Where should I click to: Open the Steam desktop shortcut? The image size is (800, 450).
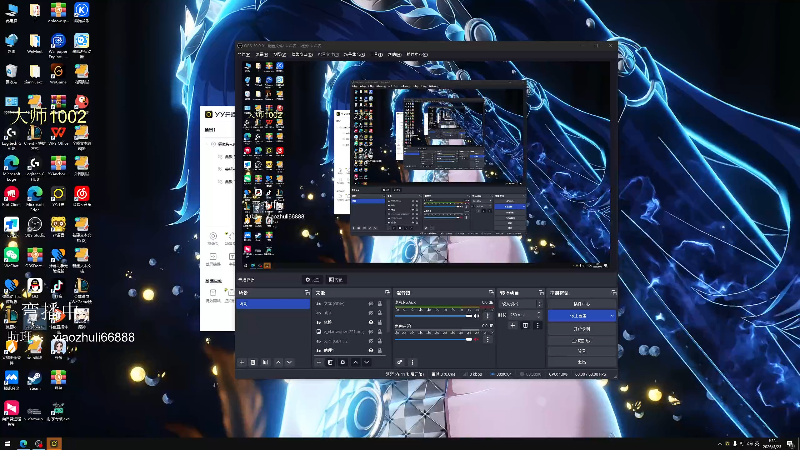pyautogui.click(x=34, y=378)
